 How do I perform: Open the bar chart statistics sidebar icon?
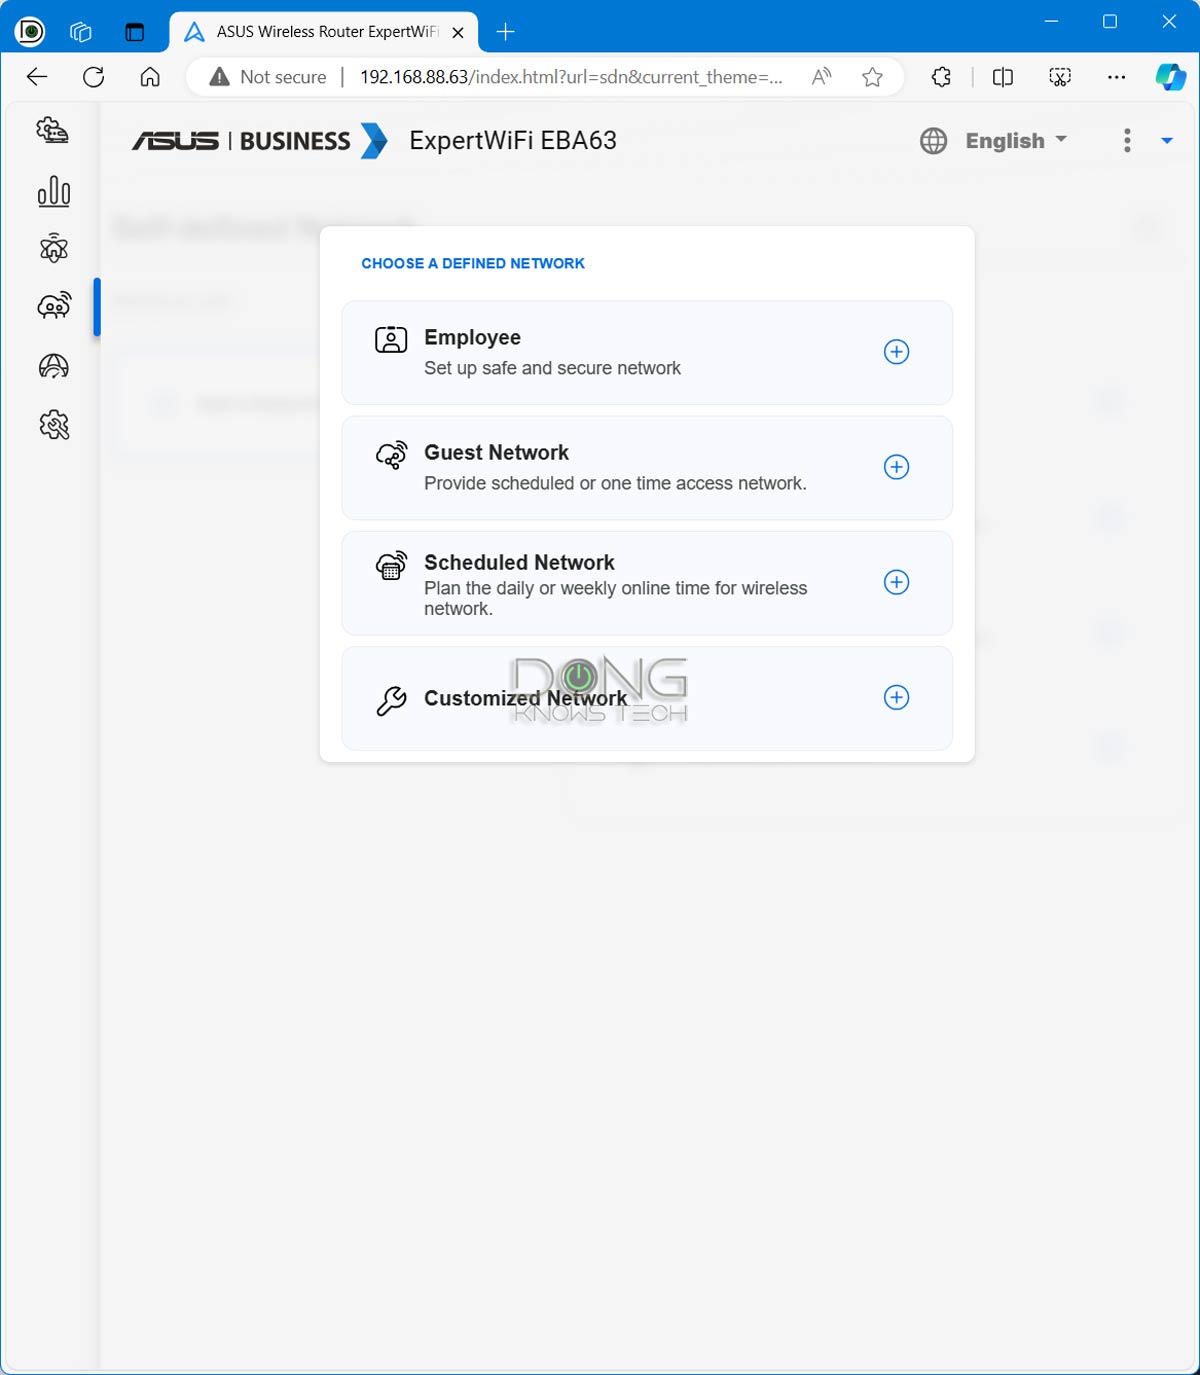[x=53, y=191]
